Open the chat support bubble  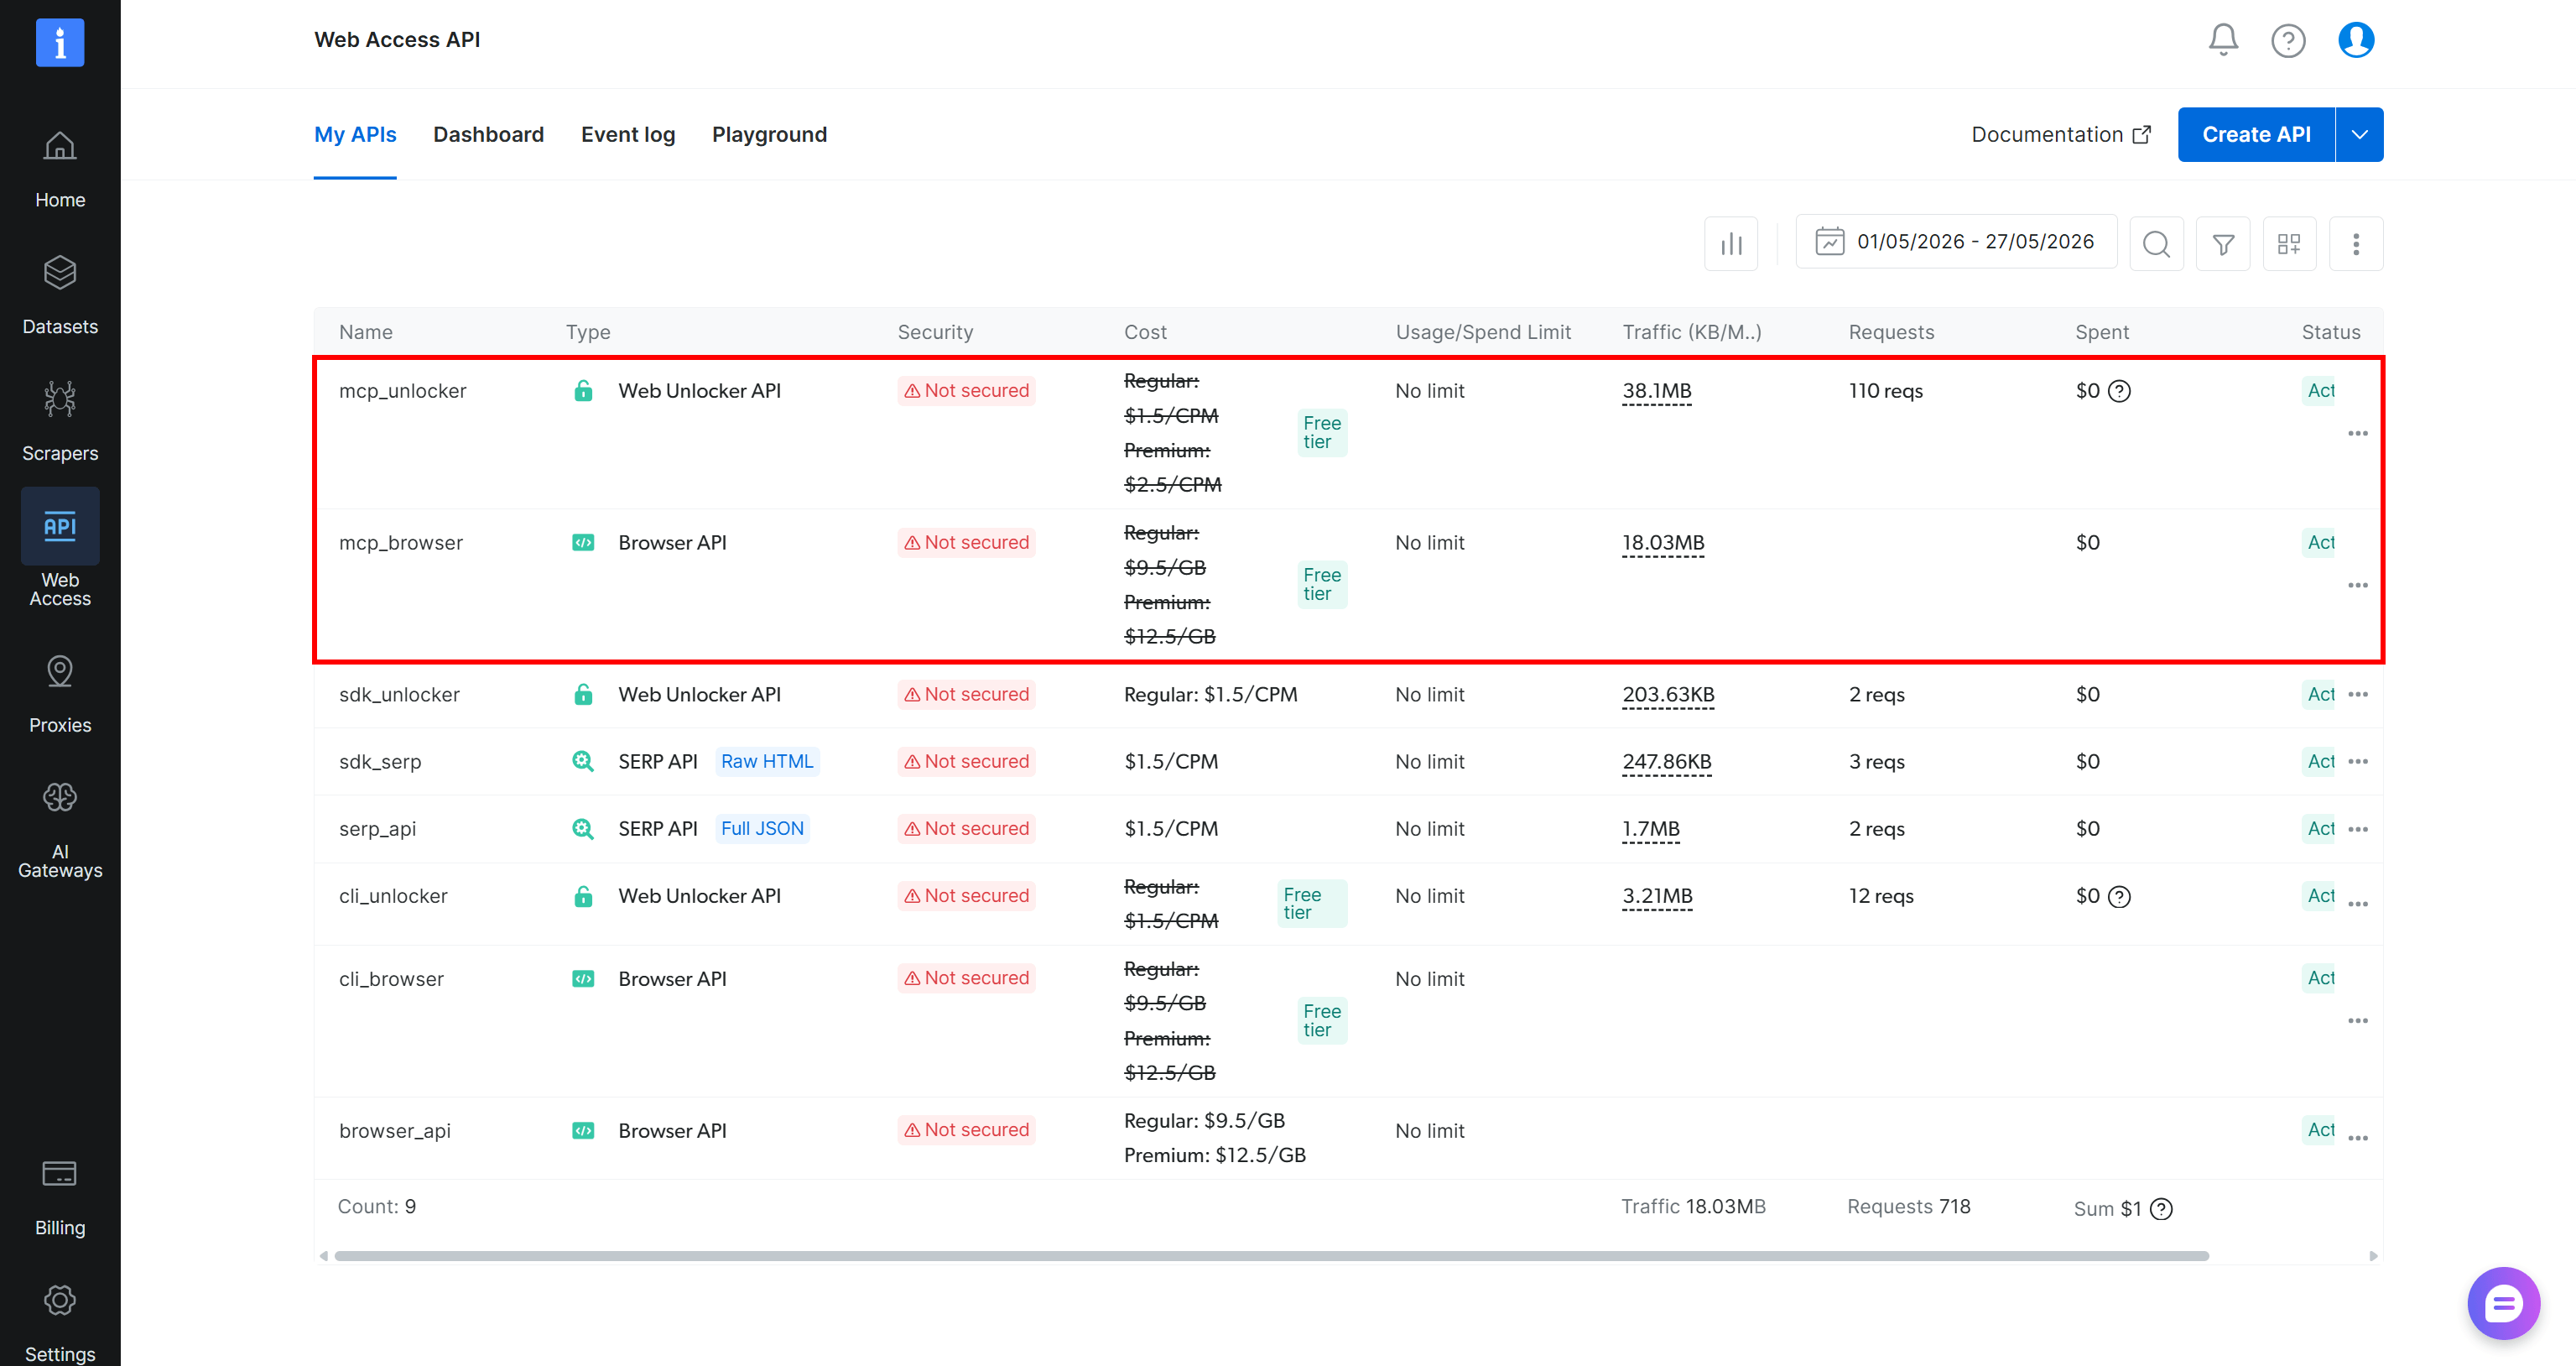[x=2503, y=1304]
